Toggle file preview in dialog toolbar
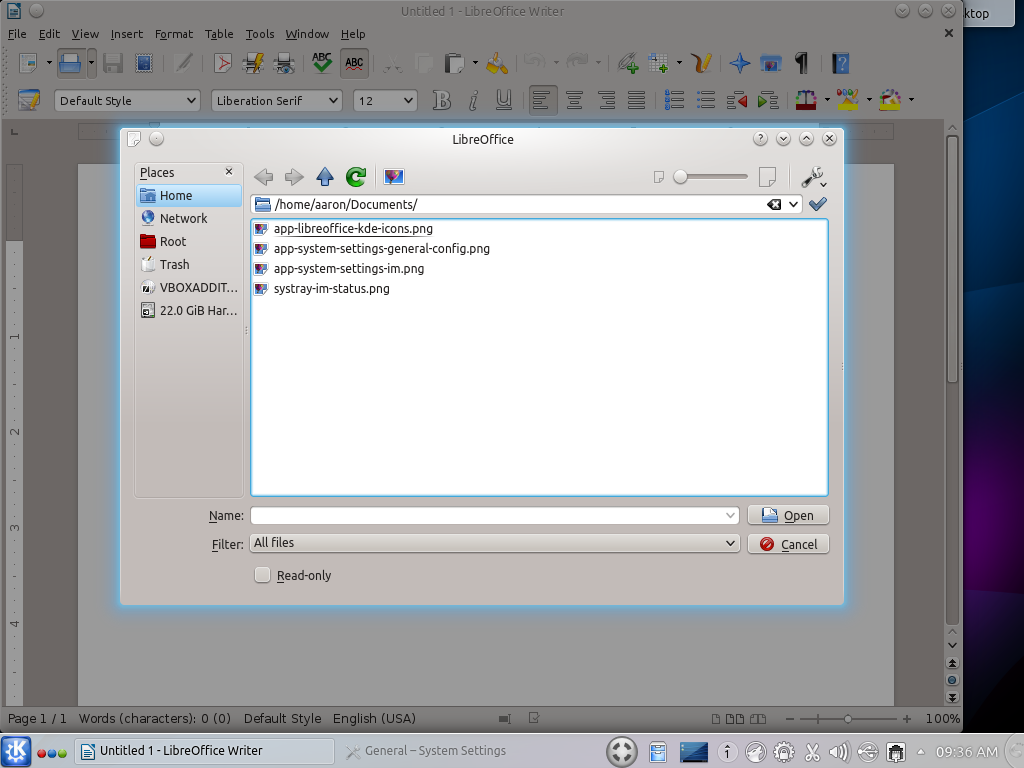The width and height of the screenshot is (1024, 768). [394, 176]
